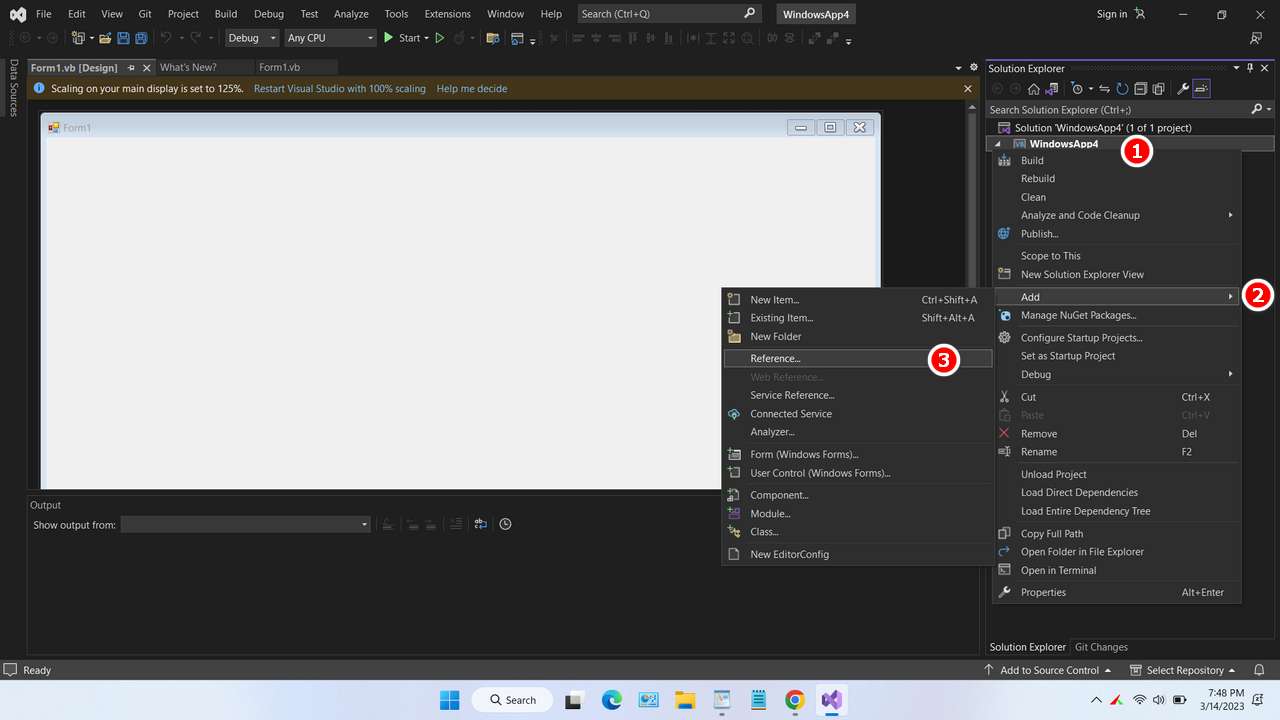The width and height of the screenshot is (1280, 720).
Task: Click the Sync with Active Document icon
Action: [1105, 89]
